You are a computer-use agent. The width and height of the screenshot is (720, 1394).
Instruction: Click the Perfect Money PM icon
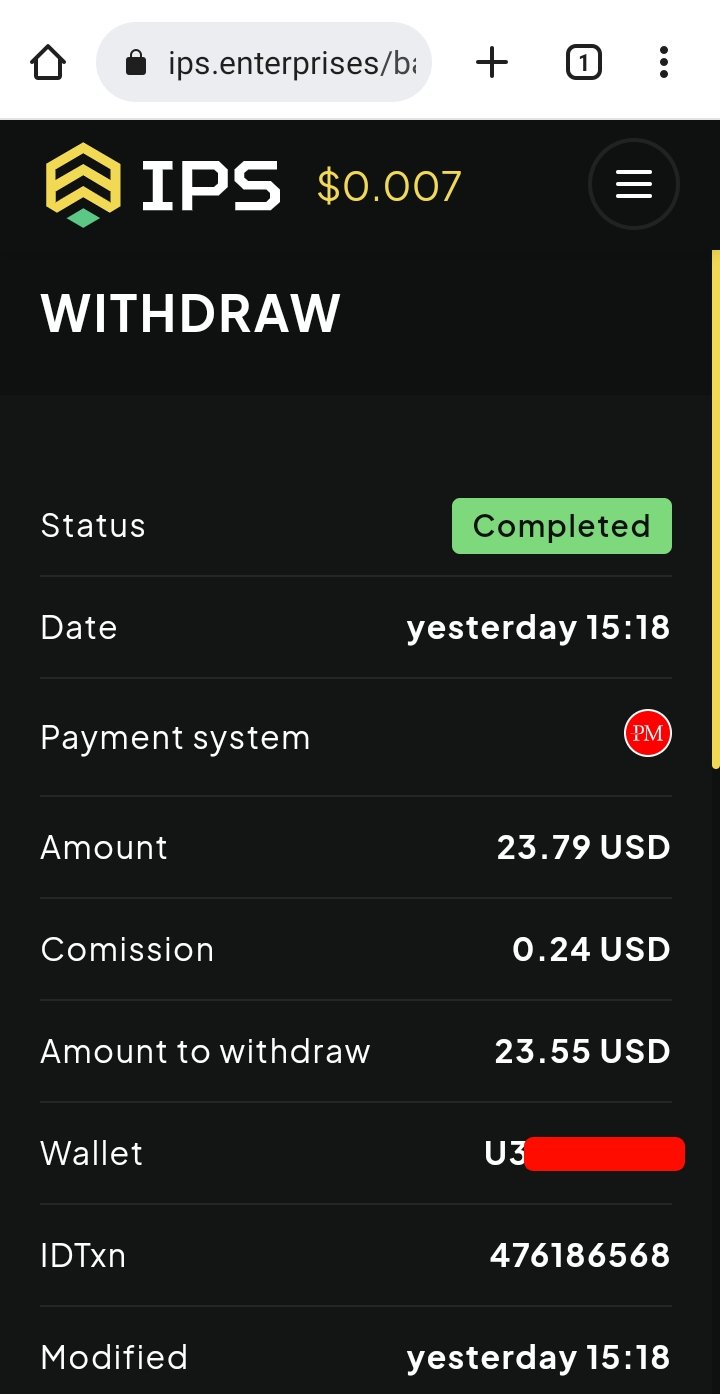[647, 735]
